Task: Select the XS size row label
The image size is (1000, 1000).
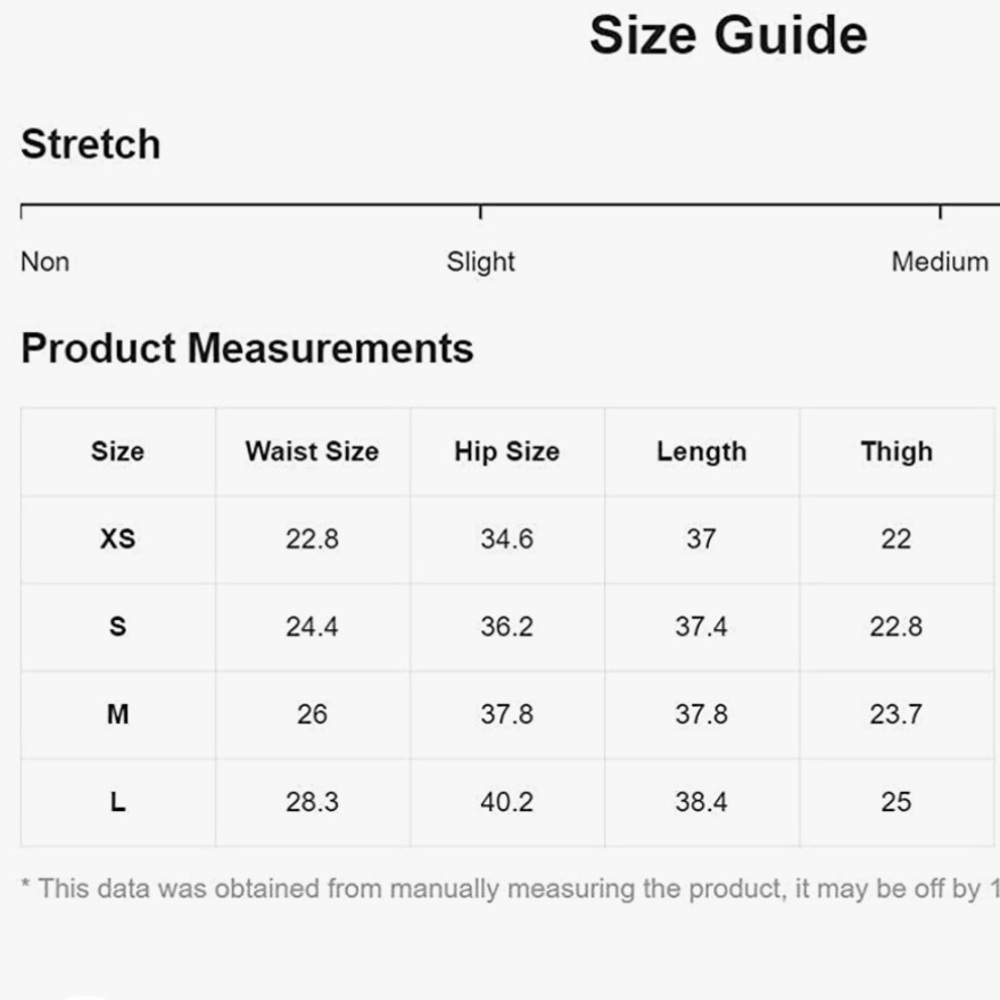Action: tap(118, 539)
